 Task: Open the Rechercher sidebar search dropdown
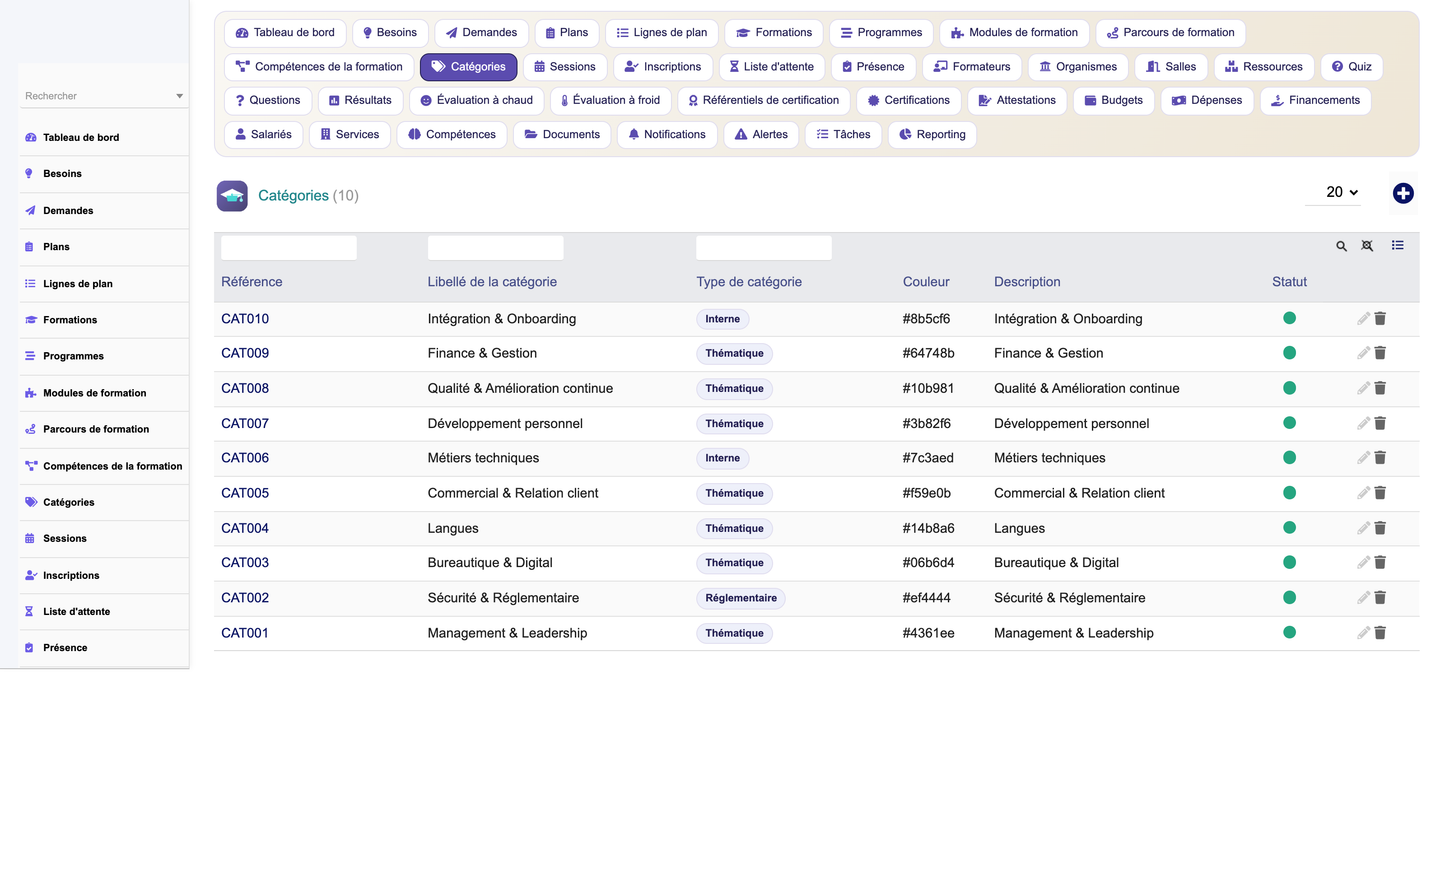[x=104, y=96]
